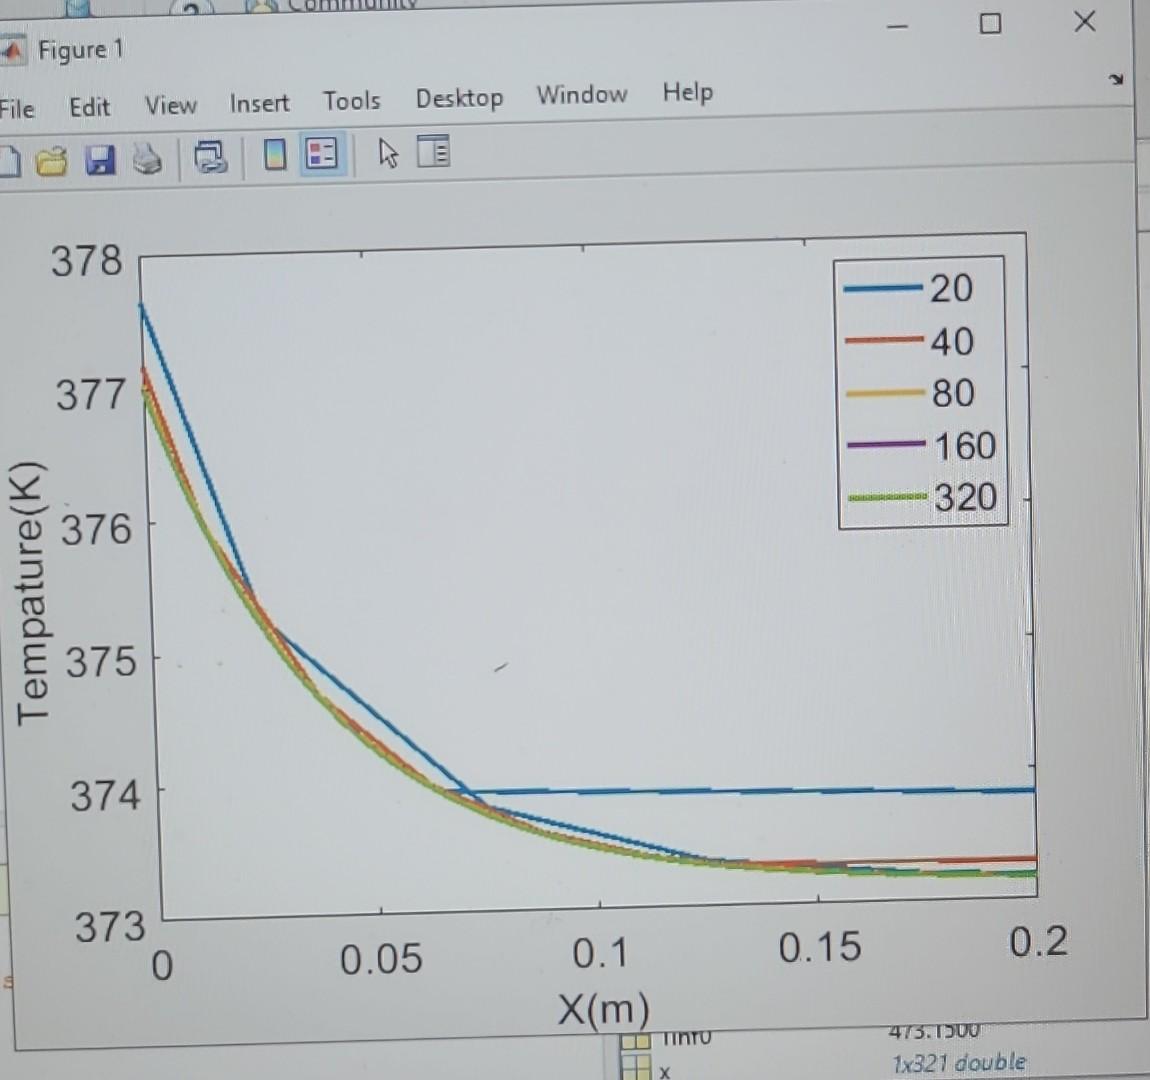
Task: Open the Help menu
Action: (688, 93)
